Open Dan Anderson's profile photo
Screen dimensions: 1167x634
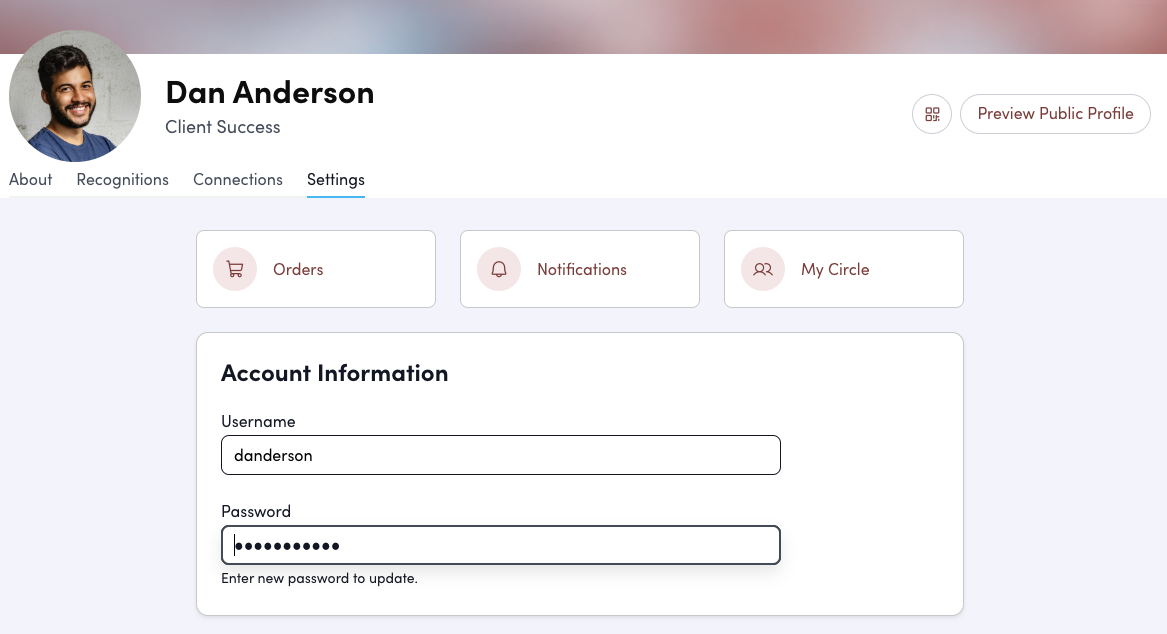point(75,96)
